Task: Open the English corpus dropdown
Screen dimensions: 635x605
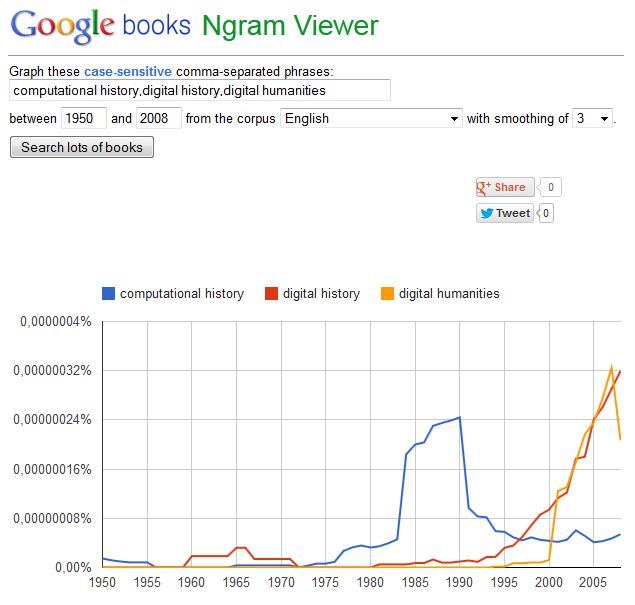Action: click(x=371, y=119)
